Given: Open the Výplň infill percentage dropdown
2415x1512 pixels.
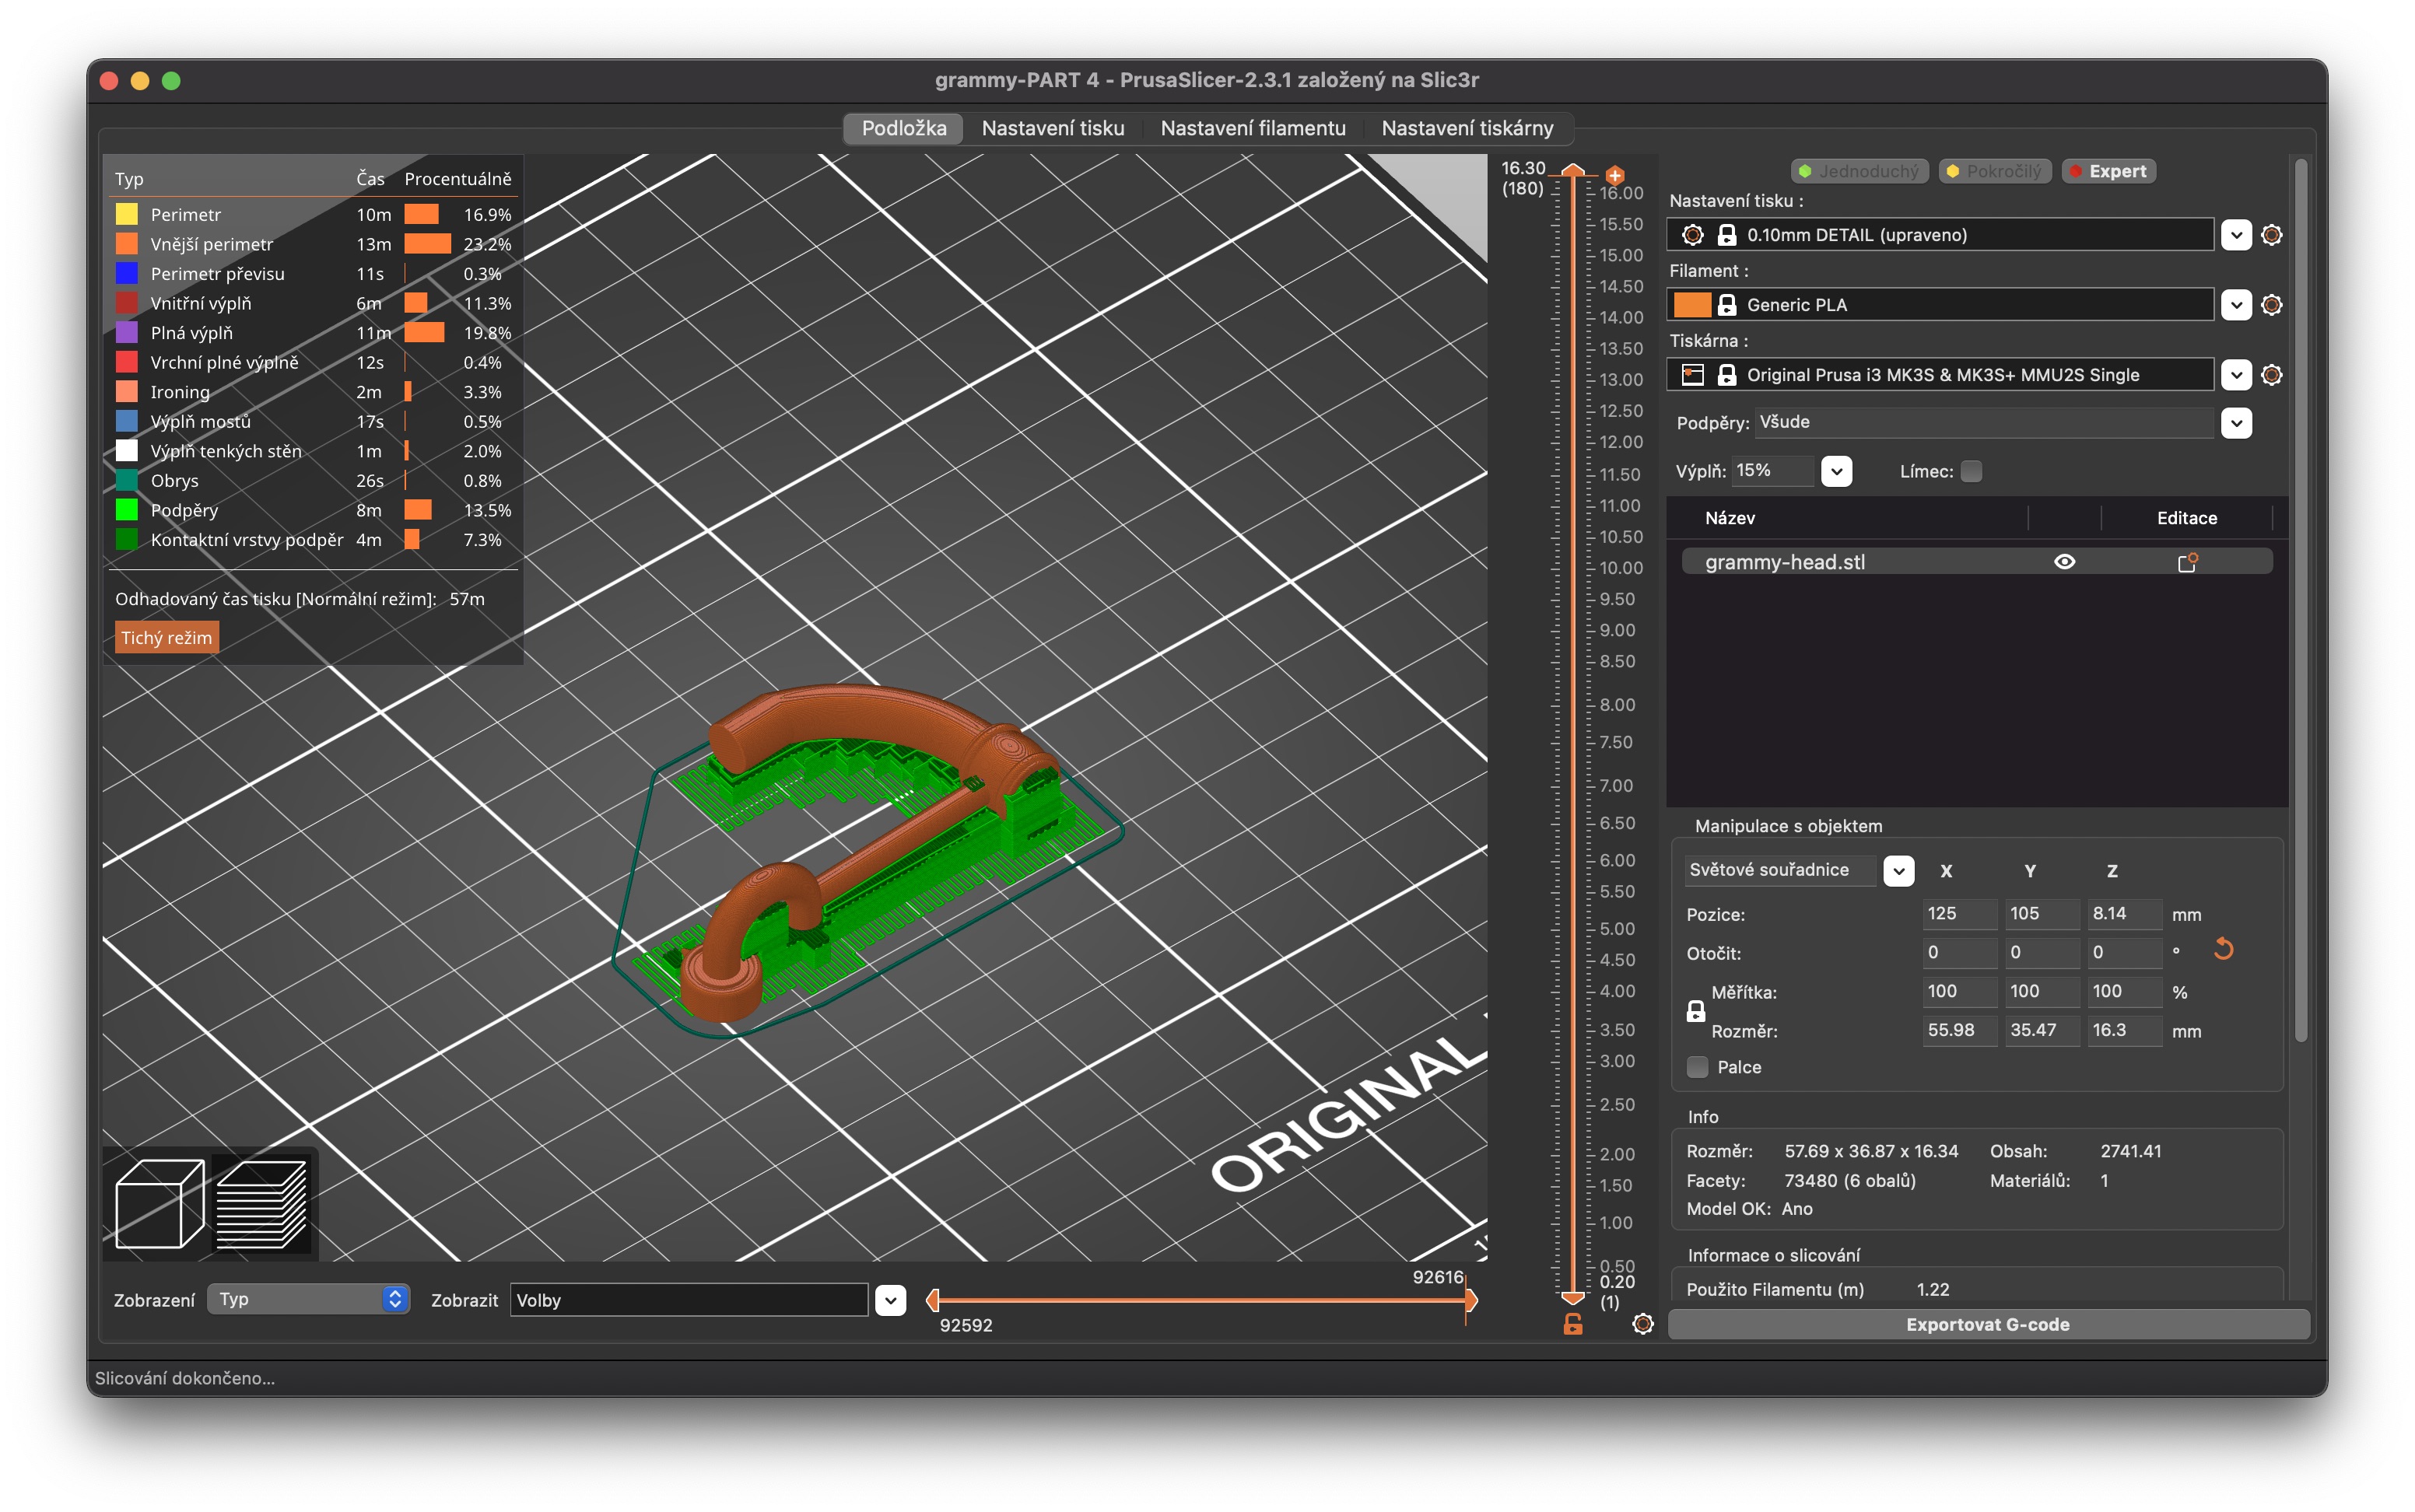Looking at the screenshot, I should pos(1836,471).
